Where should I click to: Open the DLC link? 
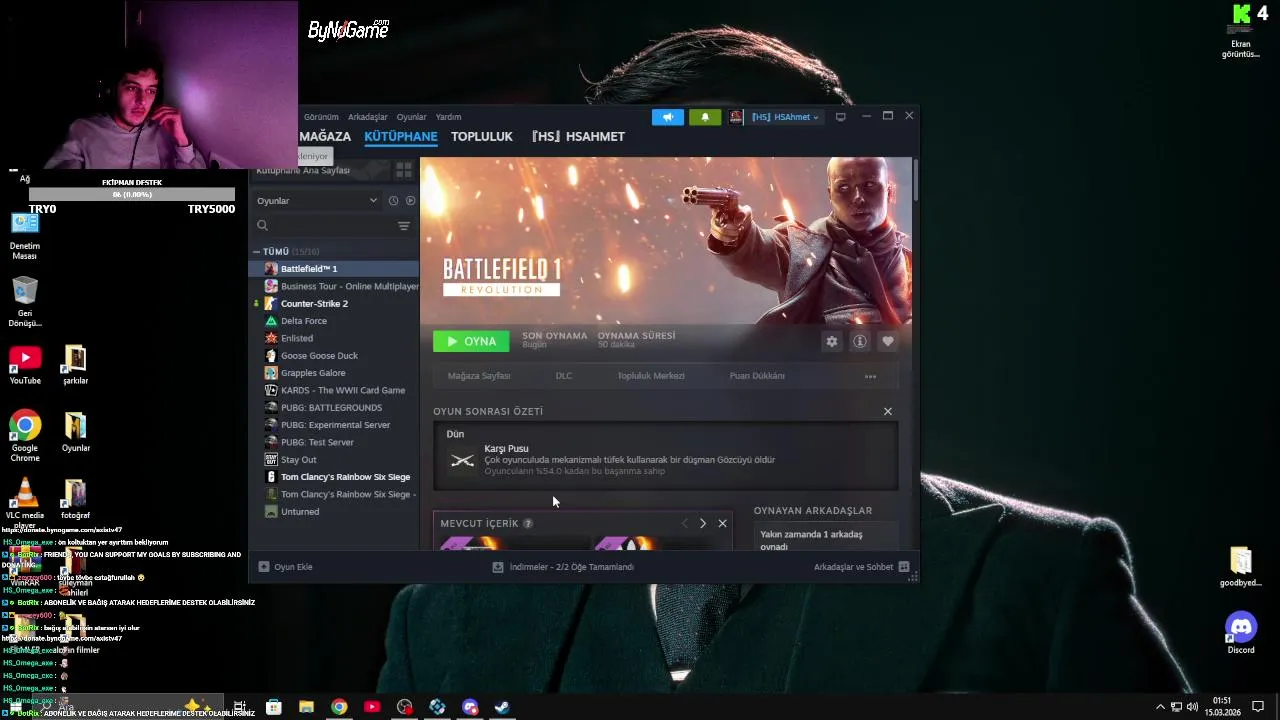click(x=564, y=376)
